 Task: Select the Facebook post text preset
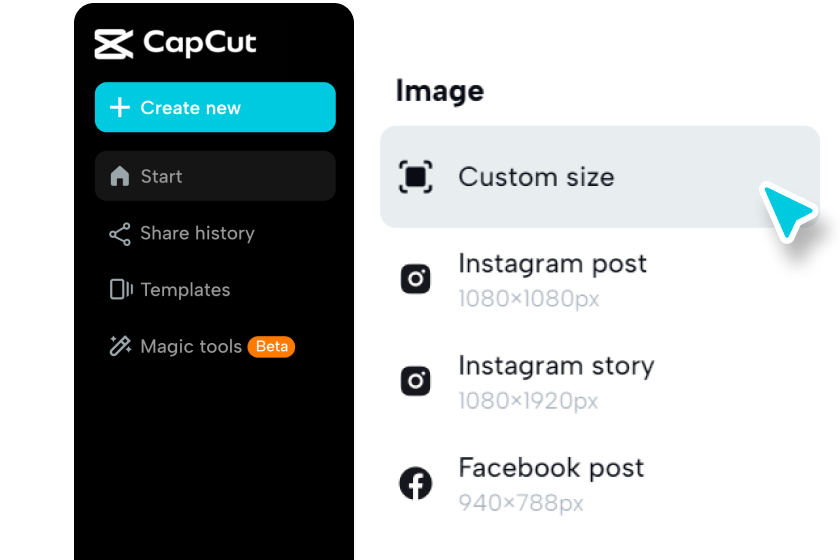551,468
